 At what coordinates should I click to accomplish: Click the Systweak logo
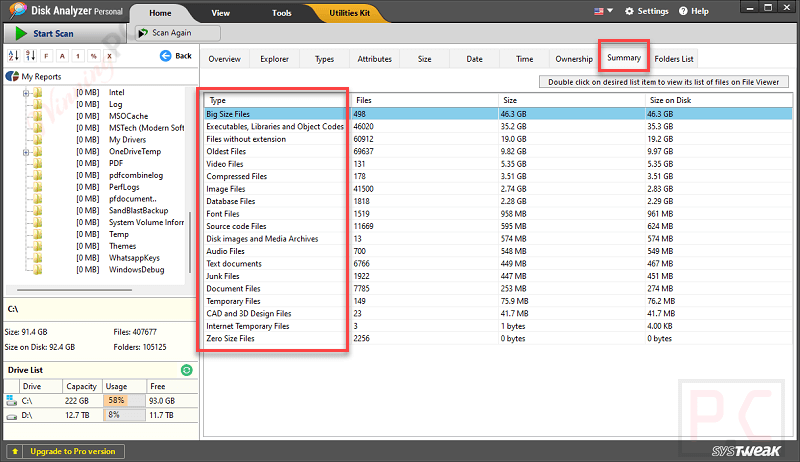(746, 451)
